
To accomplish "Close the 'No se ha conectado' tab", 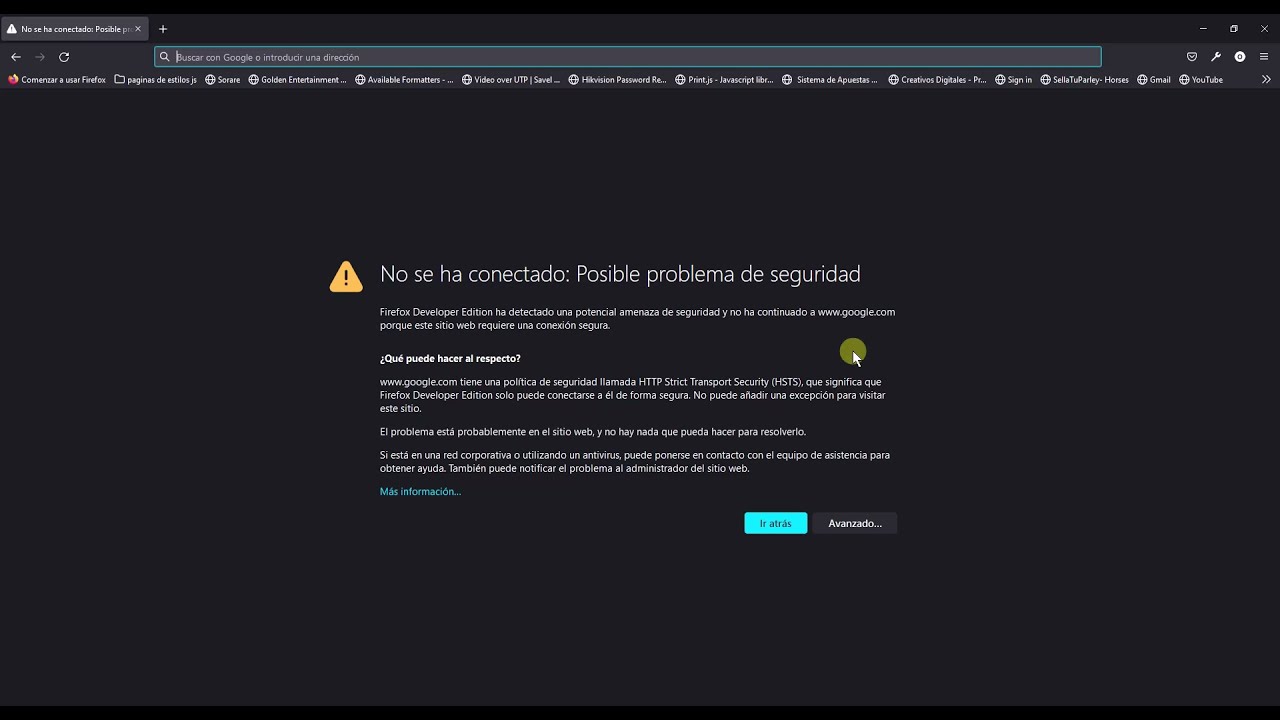I will point(138,29).
